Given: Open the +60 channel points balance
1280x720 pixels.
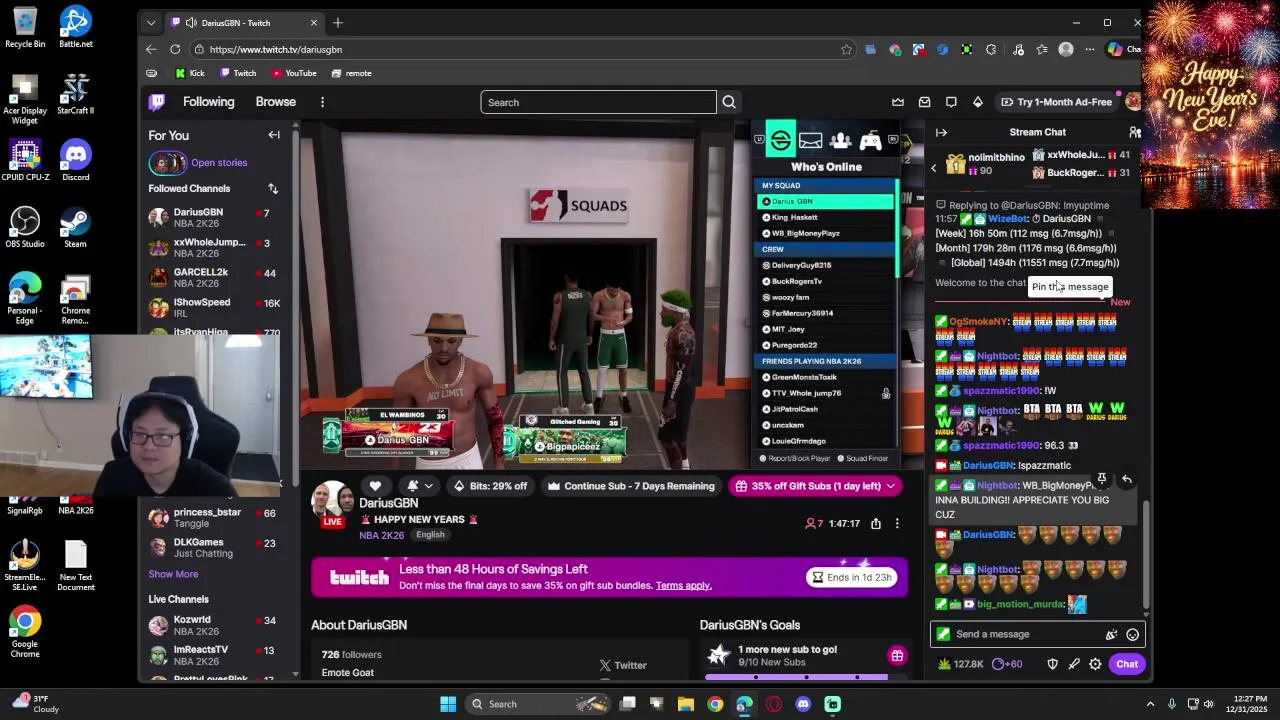Looking at the screenshot, I should [1007, 664].
